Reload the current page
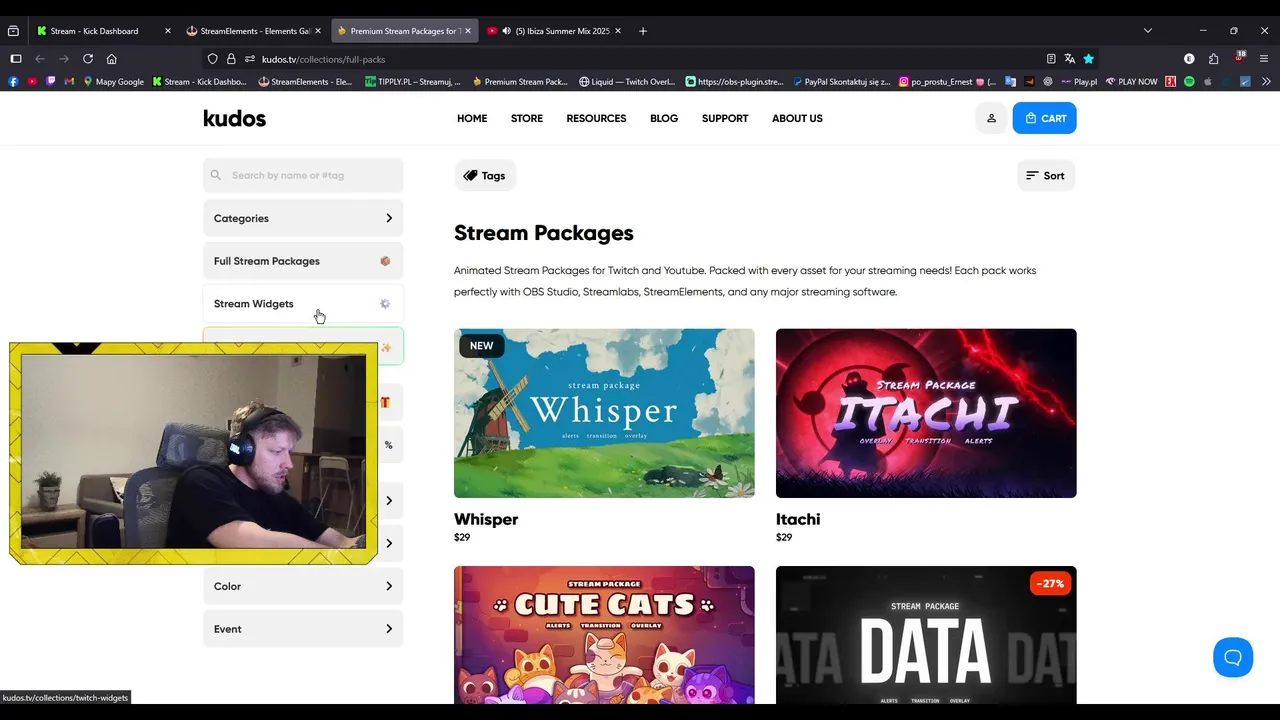This screenshot has width=1280, height=720. [88, 59]
